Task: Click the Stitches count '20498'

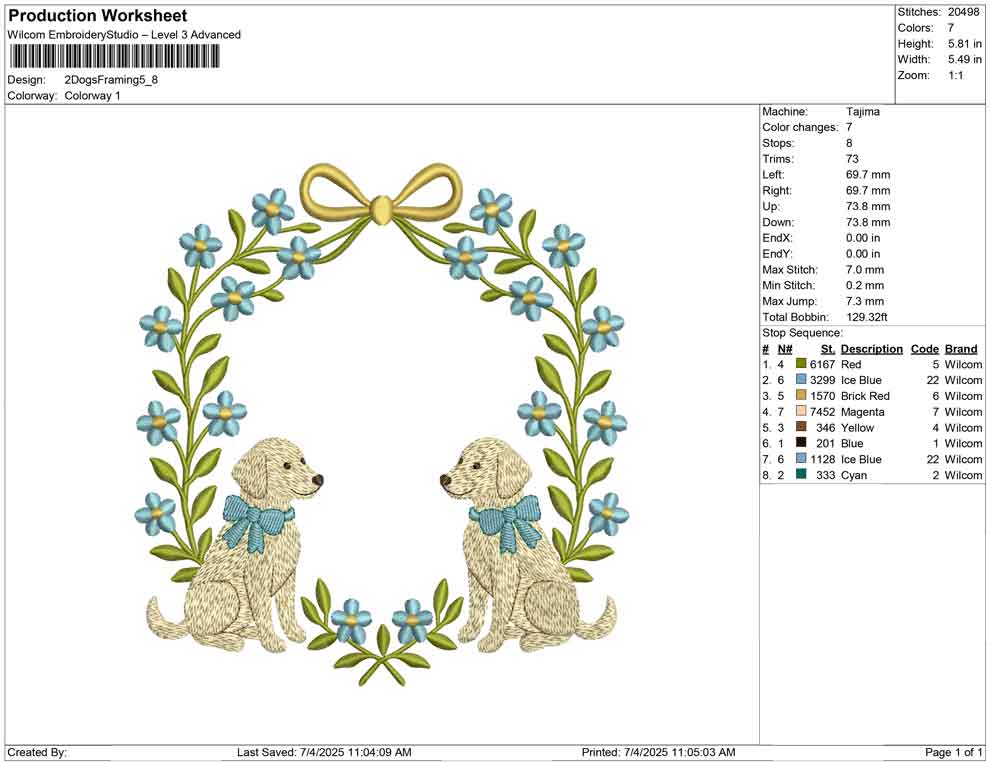Action: click(x=963, y=12)
